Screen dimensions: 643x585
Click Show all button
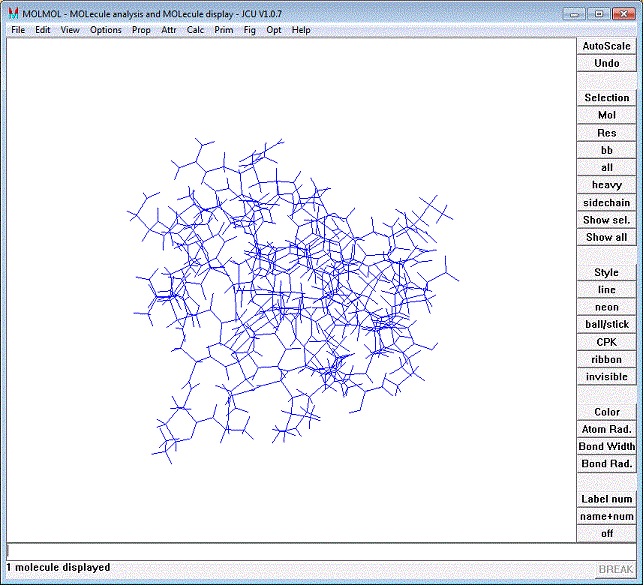click(607, 237)
